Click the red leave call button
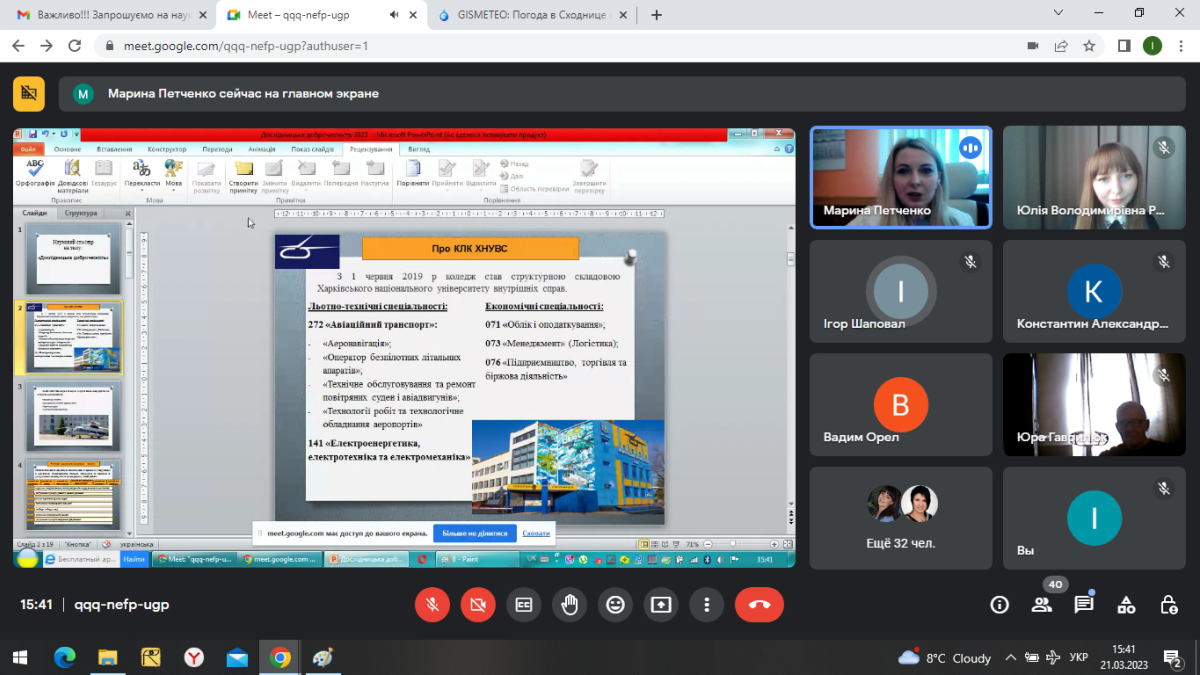This screenshot has height=675, width=1200. [x=759, y=605]
